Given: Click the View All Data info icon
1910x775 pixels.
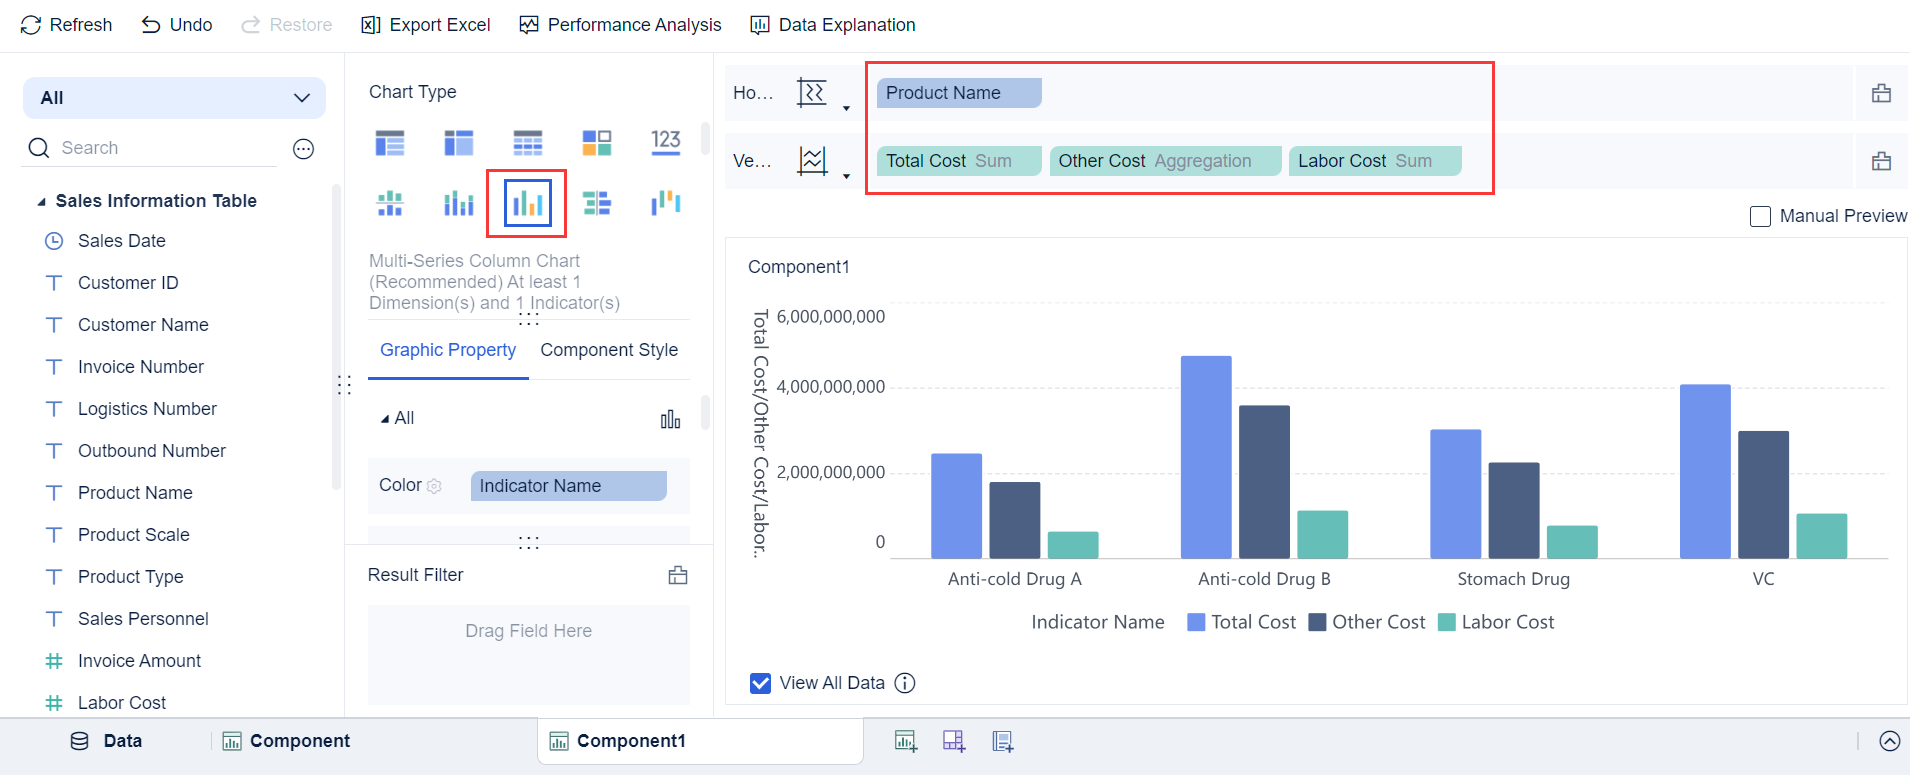Looking at the screenshot, I should [905, 683].
